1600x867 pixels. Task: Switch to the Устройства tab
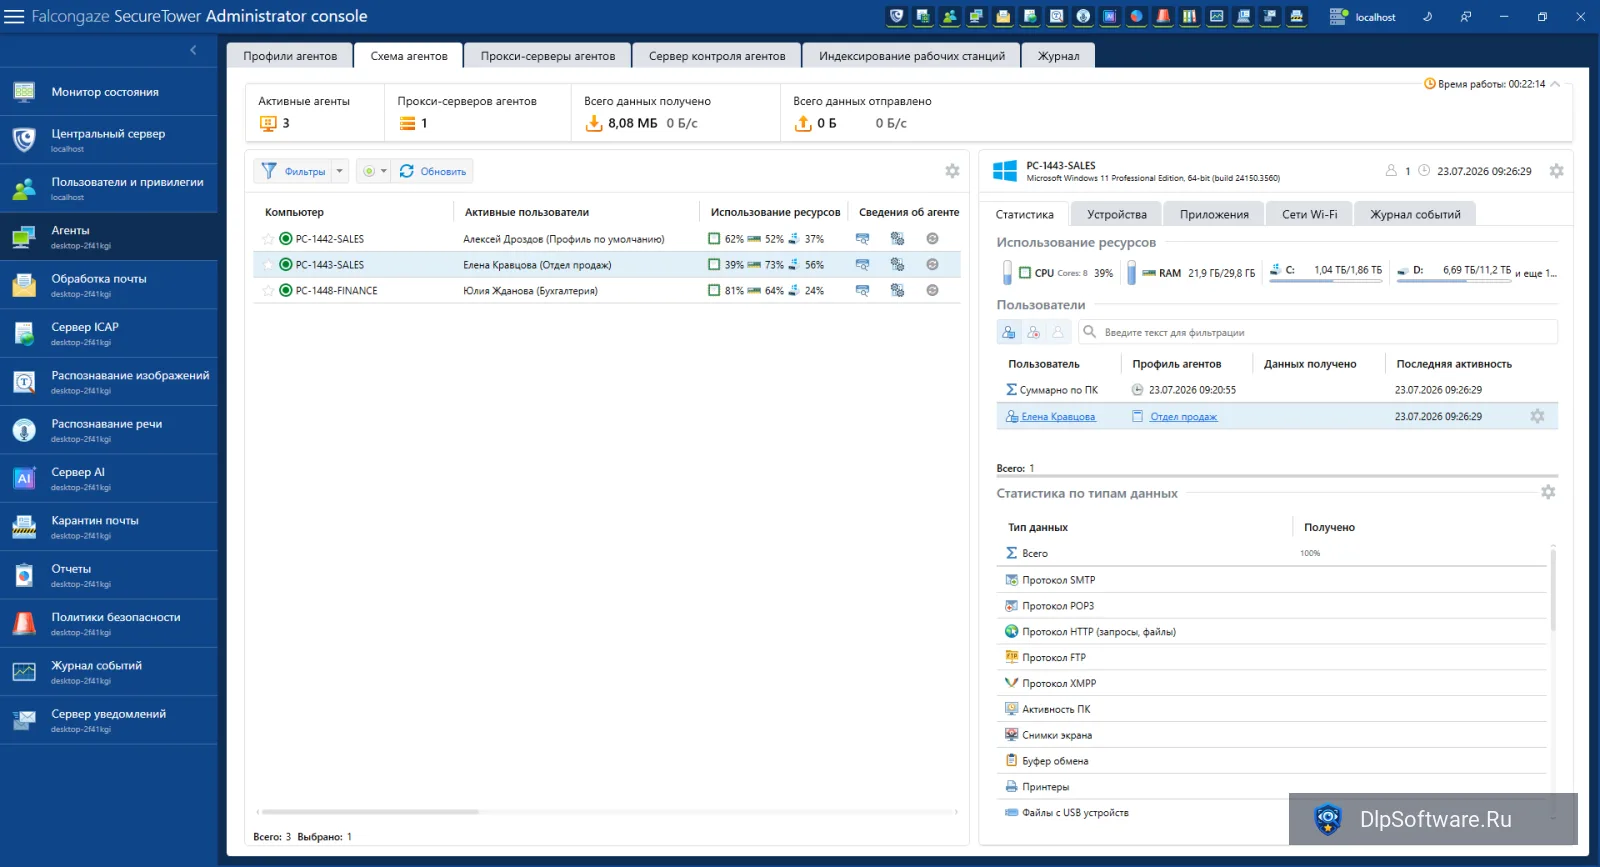point(1117,214)
